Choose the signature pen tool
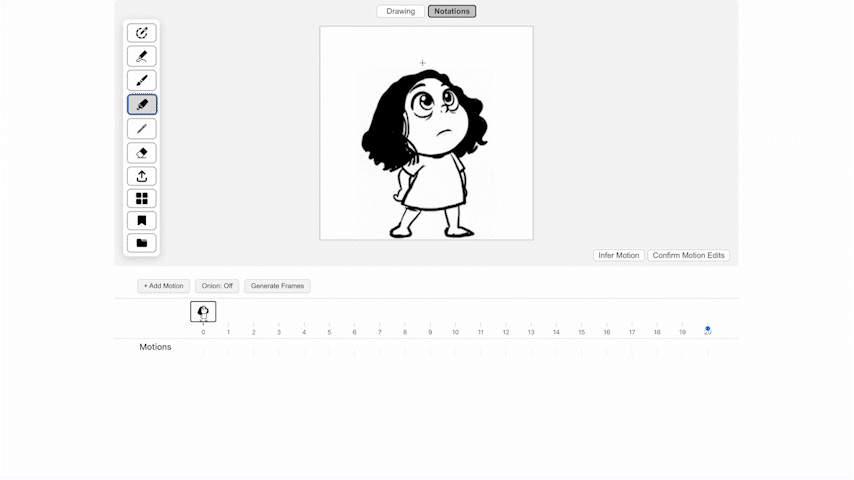 click(x=141, y=57)
